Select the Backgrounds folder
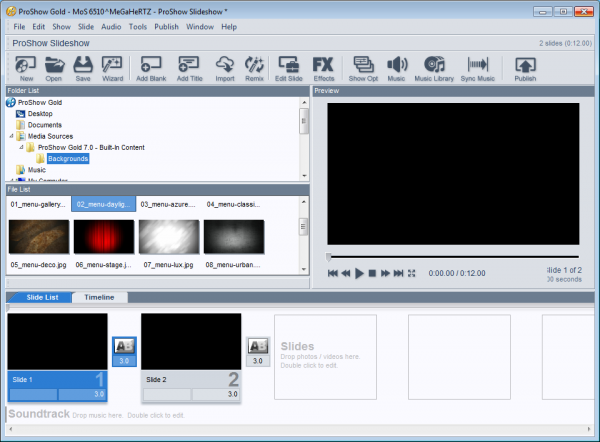The width and height of the screenshot is (600, 442). pyautogui.click(x=68, y=159)
